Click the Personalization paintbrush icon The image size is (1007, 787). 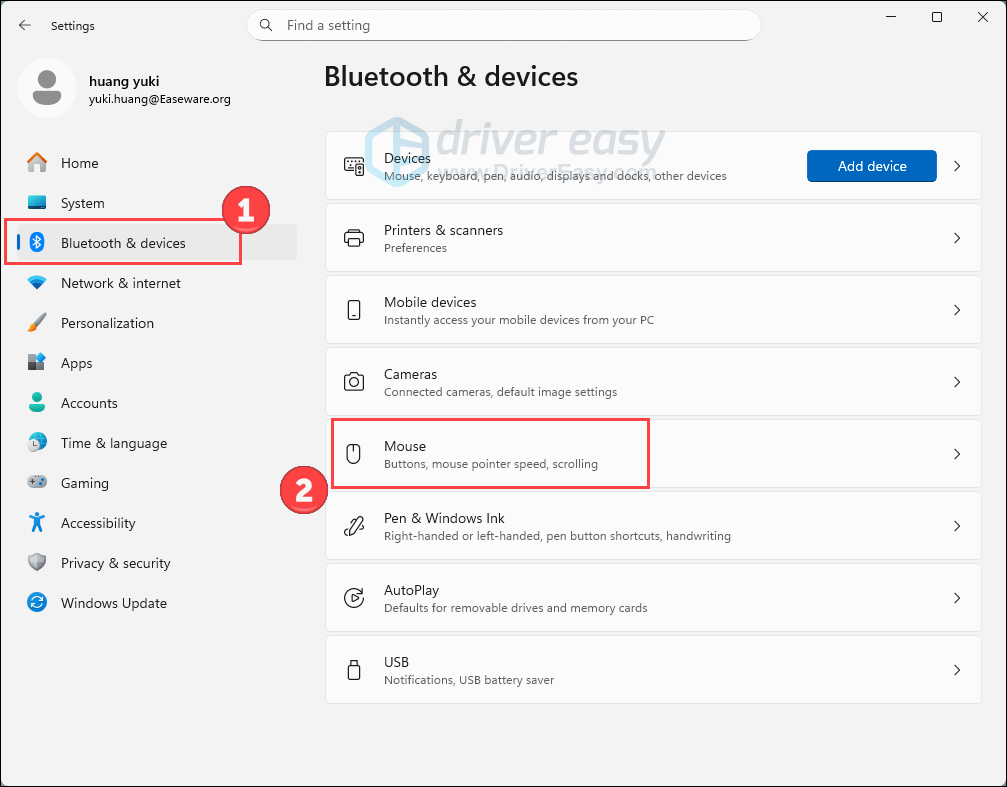[37, 323]
